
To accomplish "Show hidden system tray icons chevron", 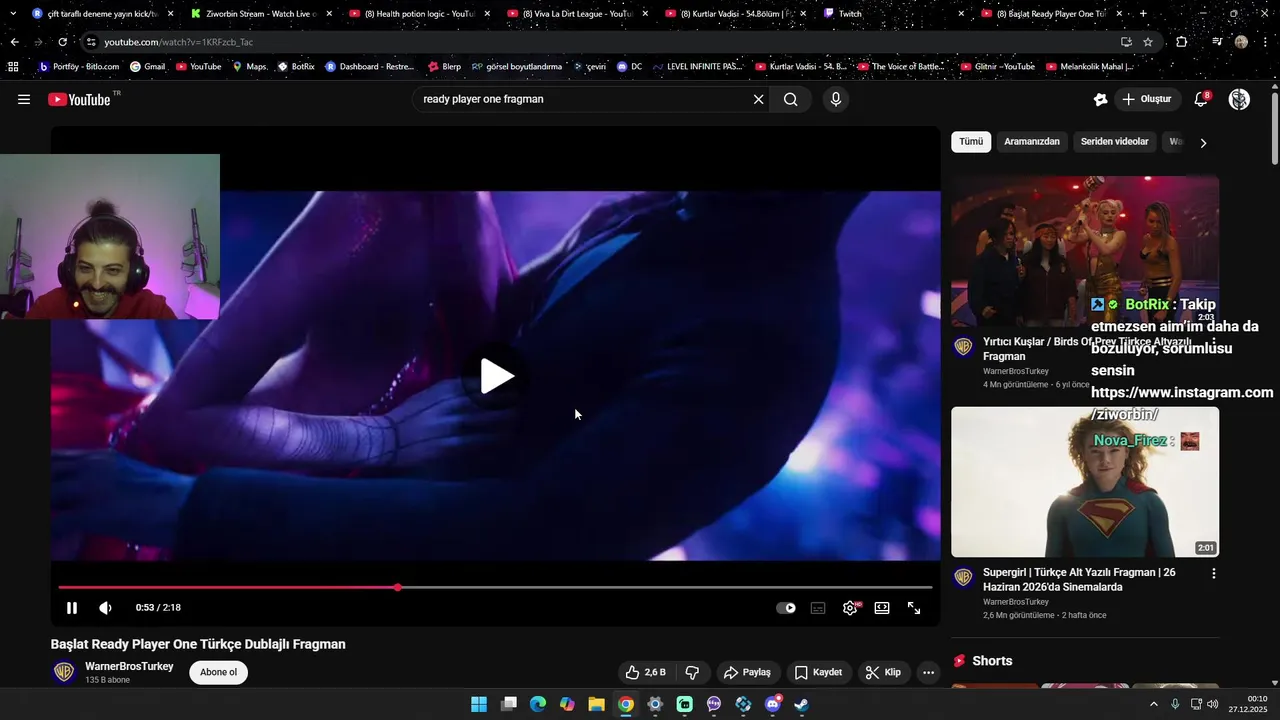I will click(1153, 704).
